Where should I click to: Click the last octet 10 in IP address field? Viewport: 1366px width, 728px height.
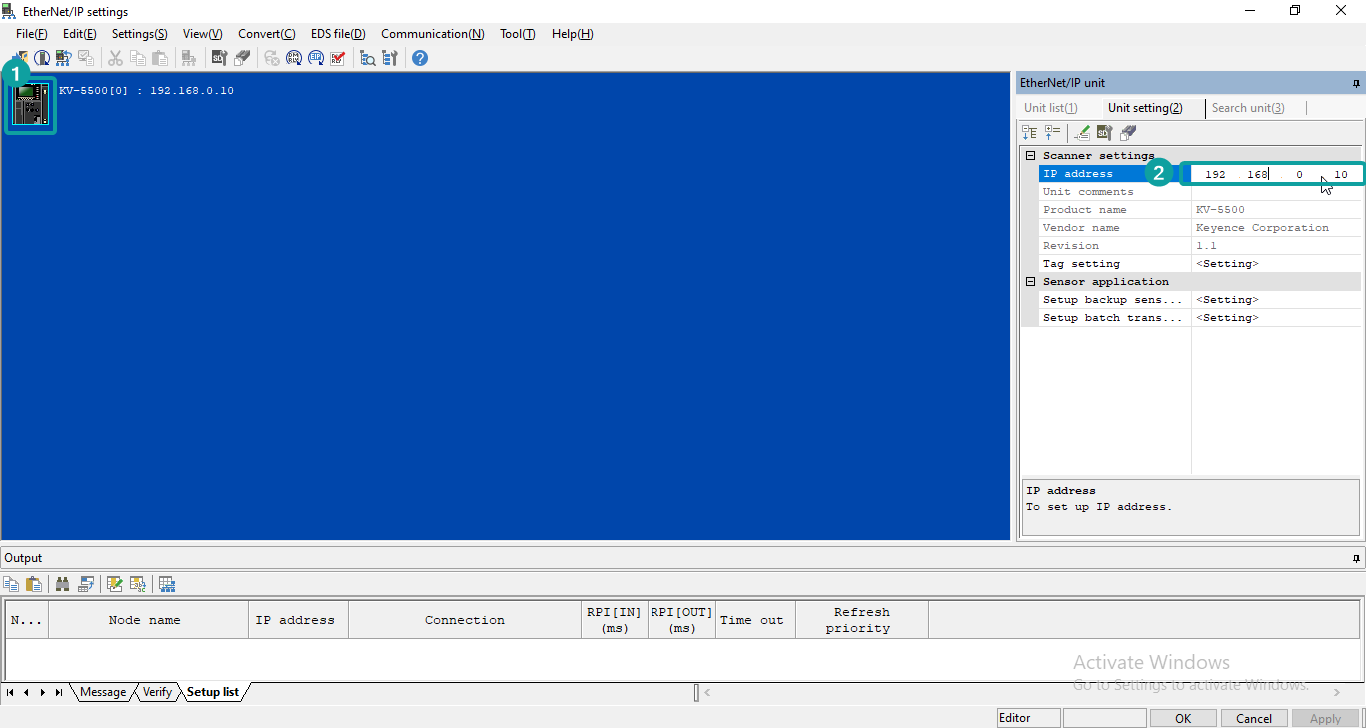1341,174
